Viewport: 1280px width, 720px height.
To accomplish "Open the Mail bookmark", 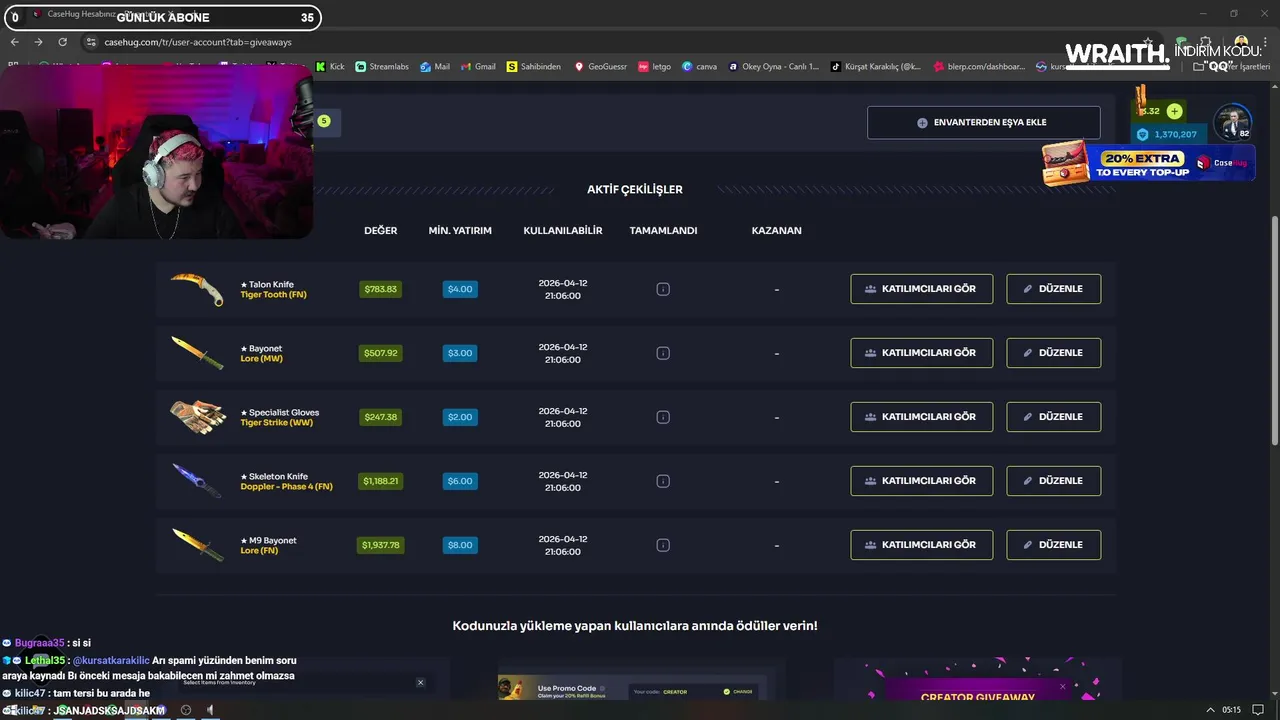I will pos(435,66).
